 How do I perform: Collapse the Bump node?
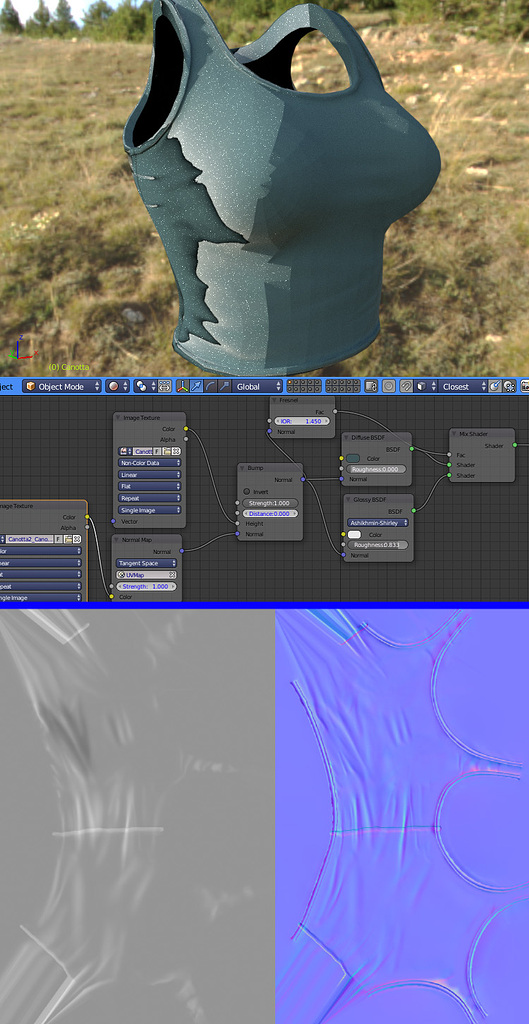[242, 468]
